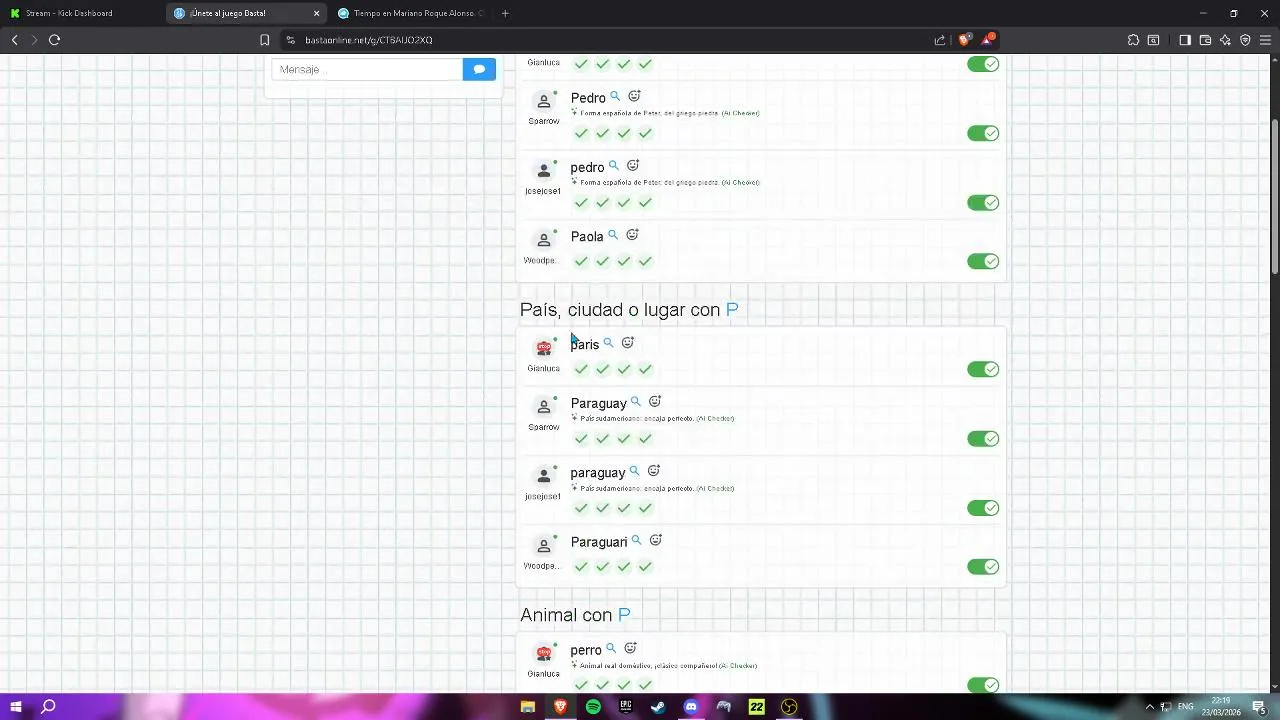The height and width of the screenshot is (720, 1280).
Task: Open the Windows Start menu
Action: (x=16, y=707)
